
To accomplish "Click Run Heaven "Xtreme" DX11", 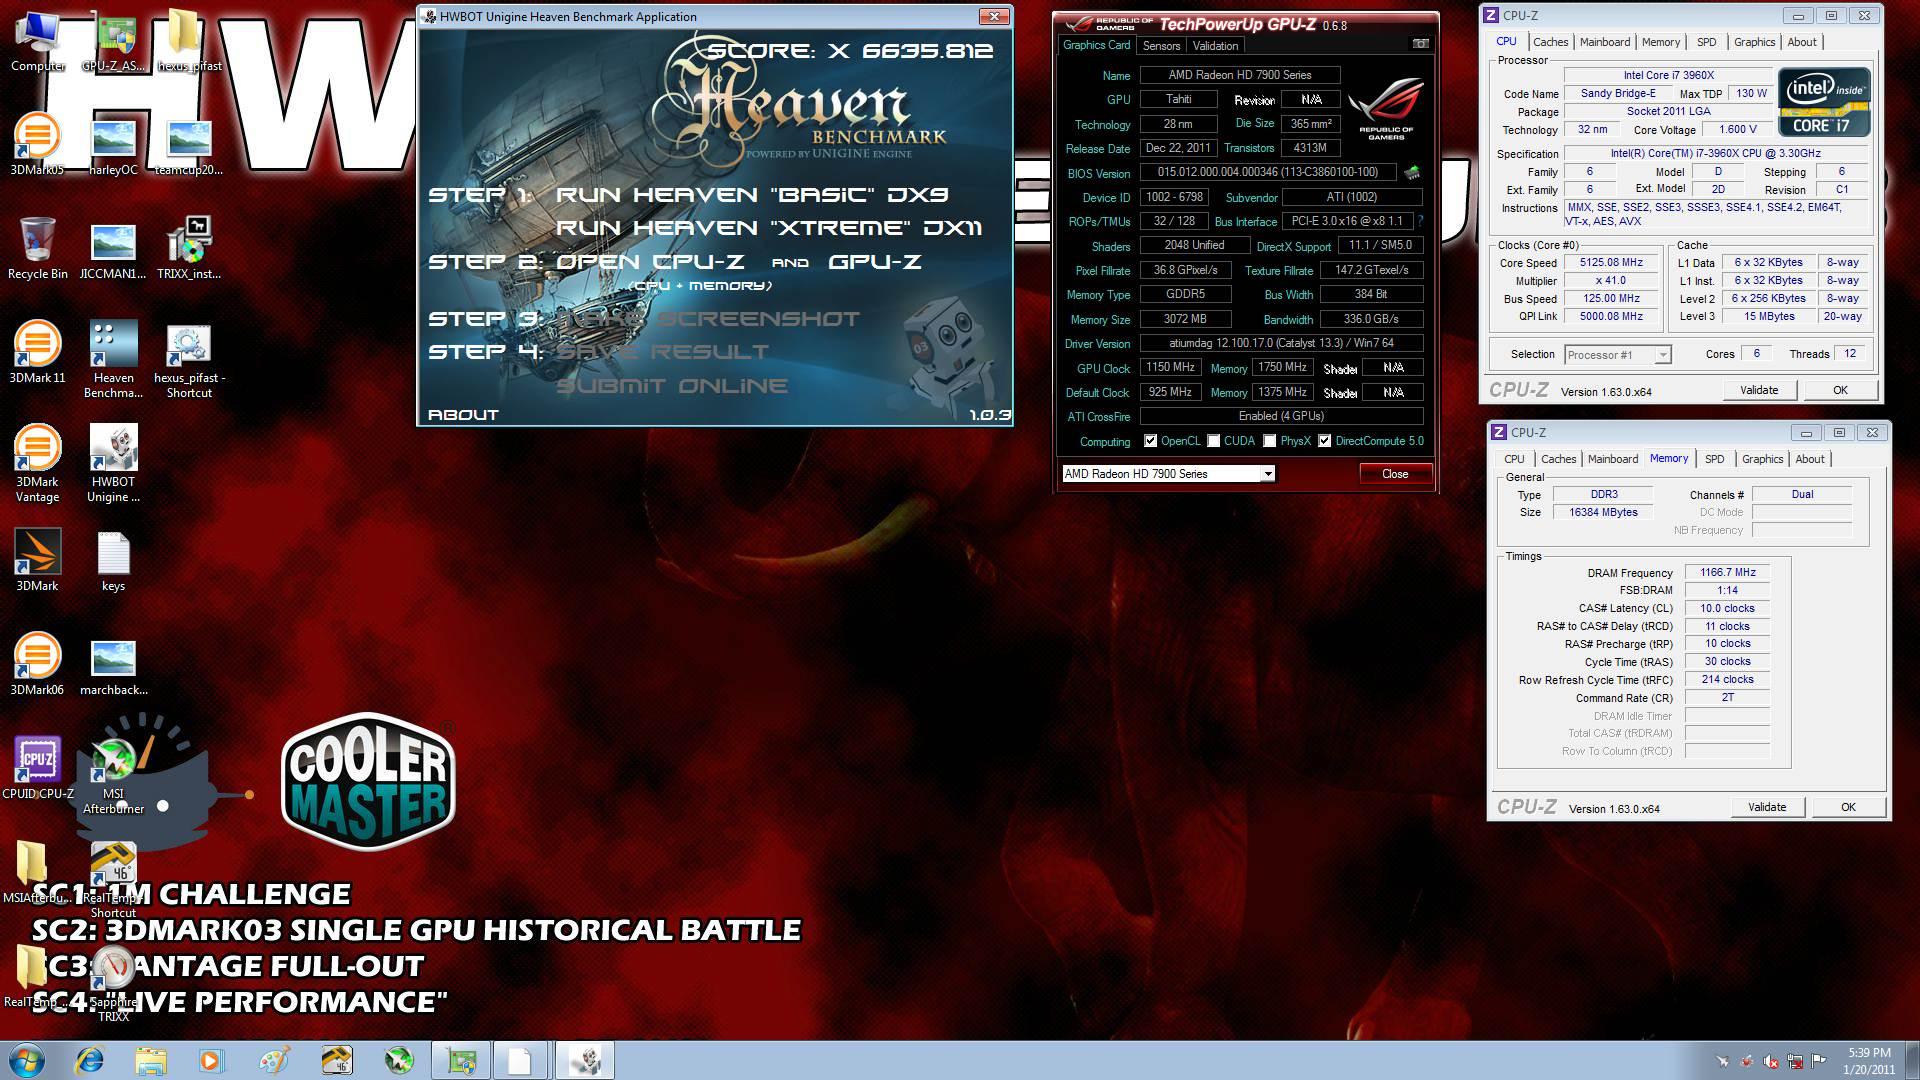I will (768, 228).
